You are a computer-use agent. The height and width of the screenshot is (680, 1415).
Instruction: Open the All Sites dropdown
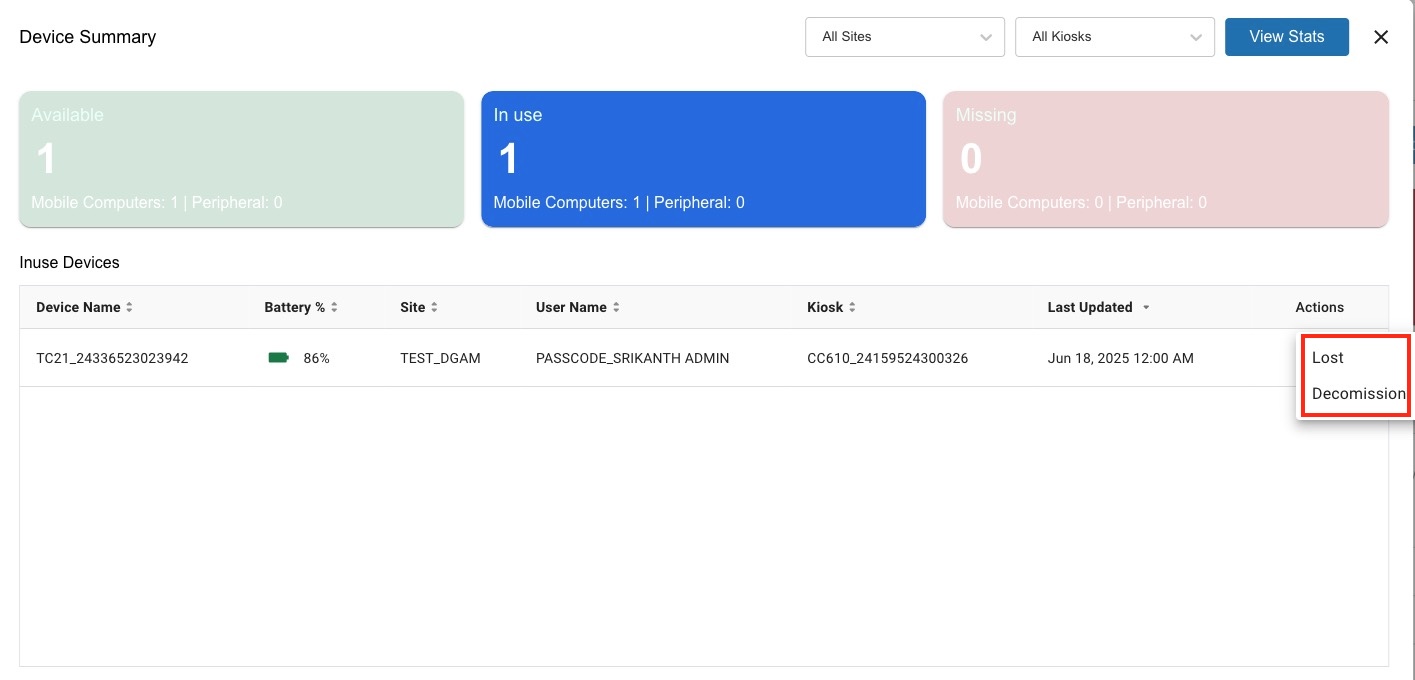(904, 37)
